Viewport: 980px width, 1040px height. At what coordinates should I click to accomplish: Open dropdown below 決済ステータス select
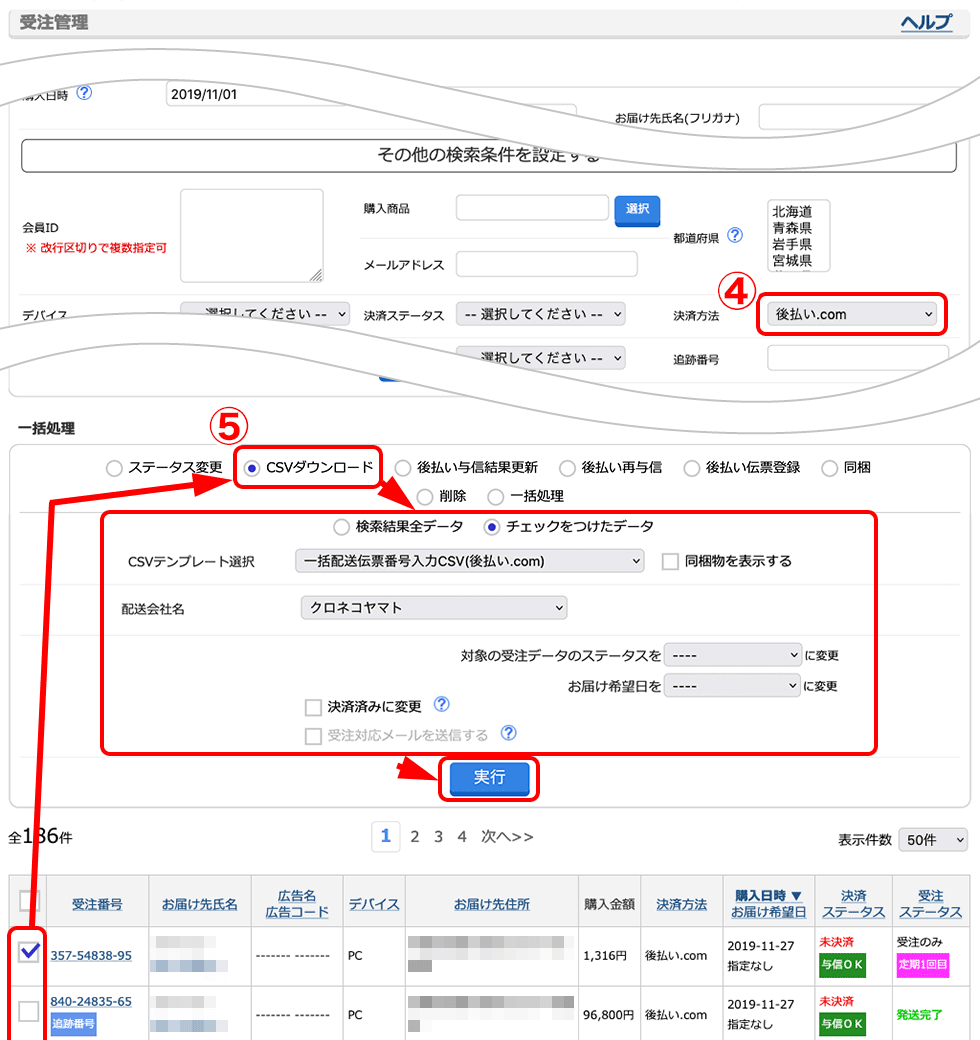click(540, 358)
